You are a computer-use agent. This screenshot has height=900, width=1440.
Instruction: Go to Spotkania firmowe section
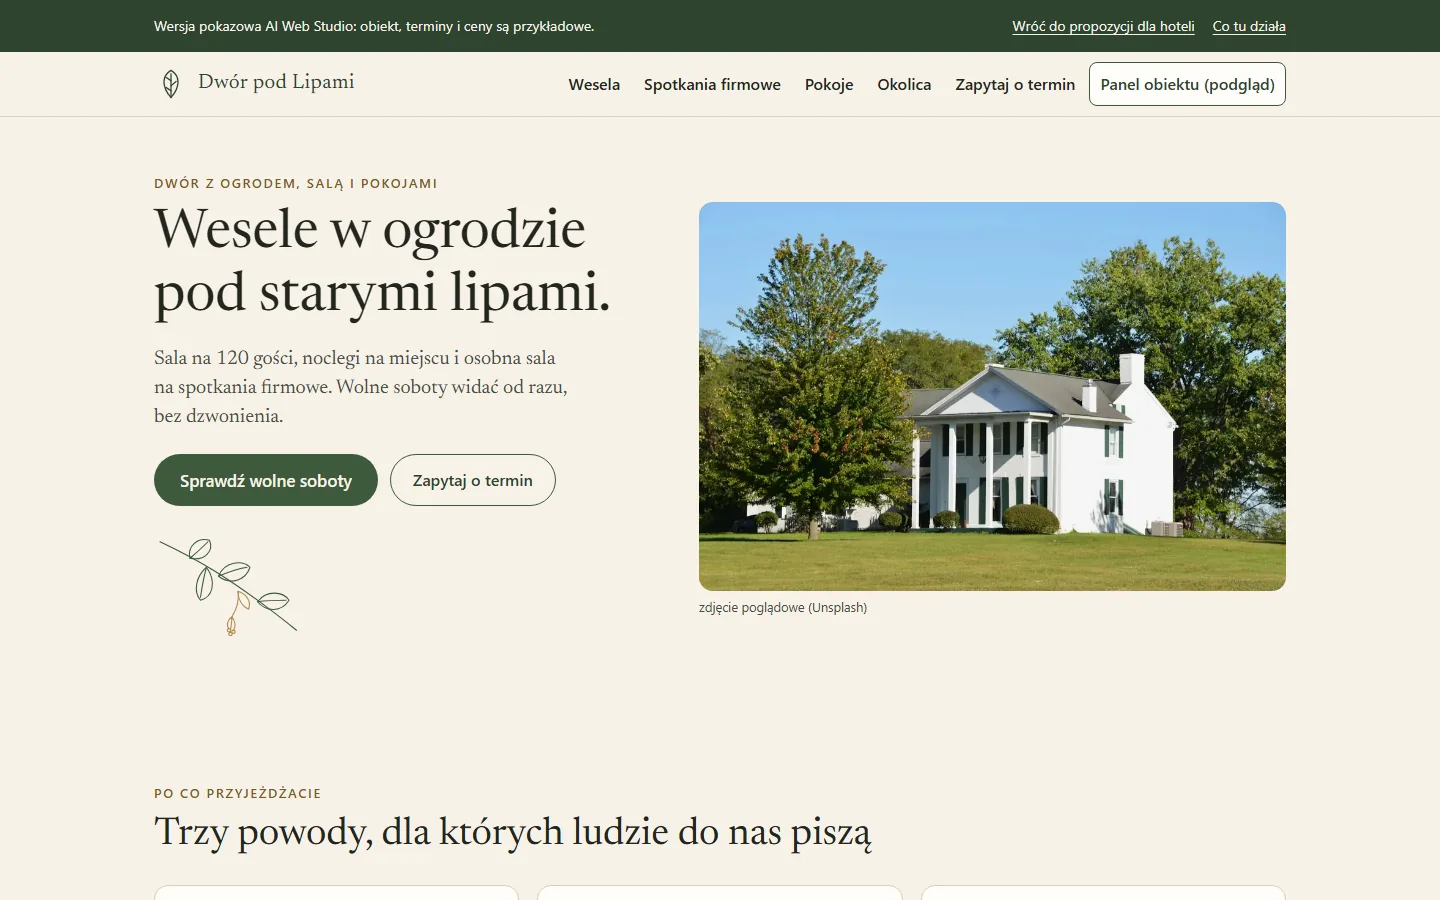712,85
